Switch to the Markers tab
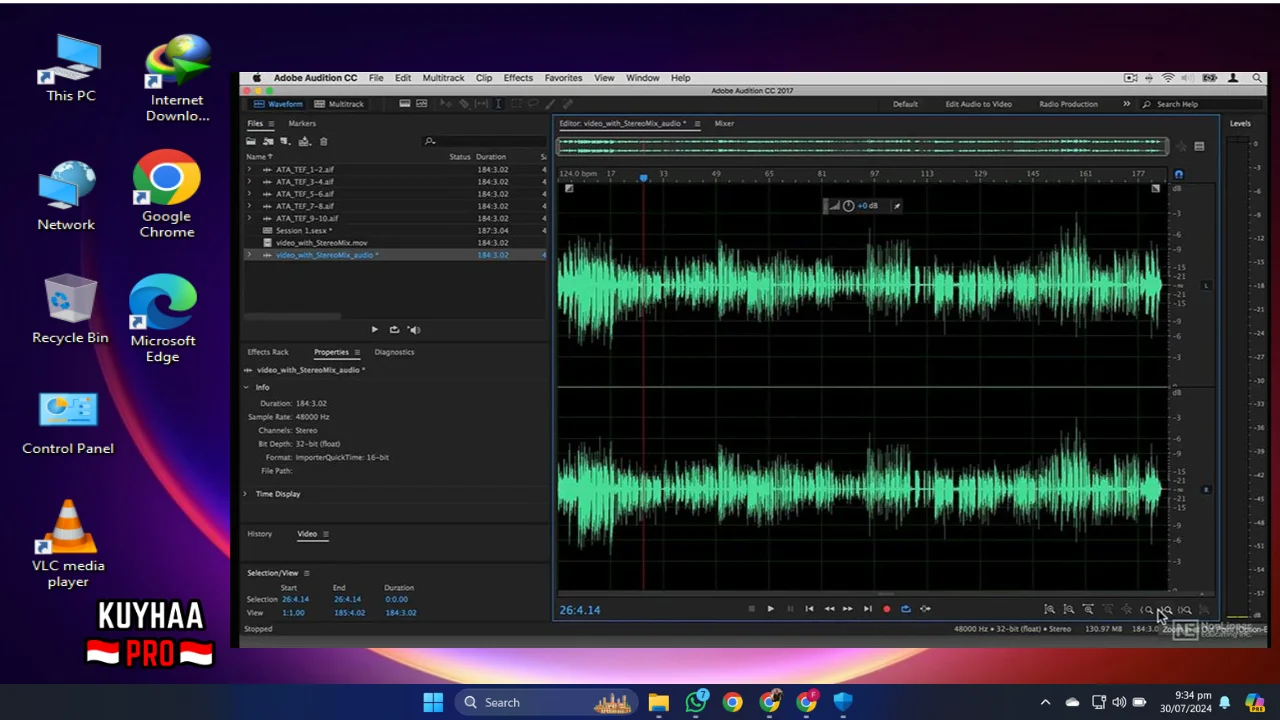The width and height of the screenshot is (1280, 720). tap(302, 124)
